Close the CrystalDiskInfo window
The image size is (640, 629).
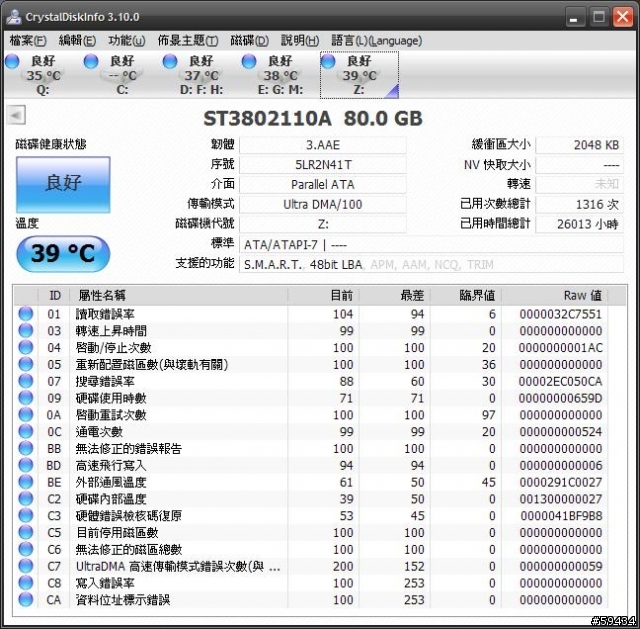tap(623, 17)
